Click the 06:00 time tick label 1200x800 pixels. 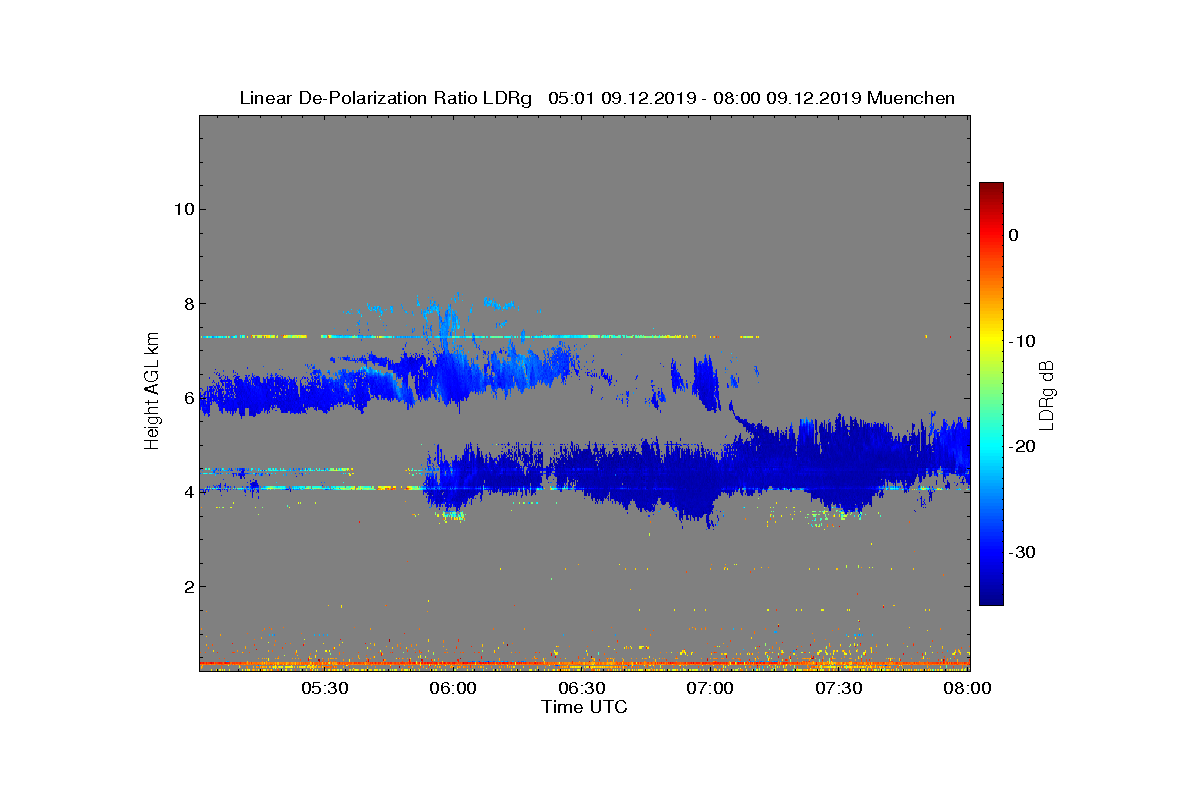[x=454, y=688]
